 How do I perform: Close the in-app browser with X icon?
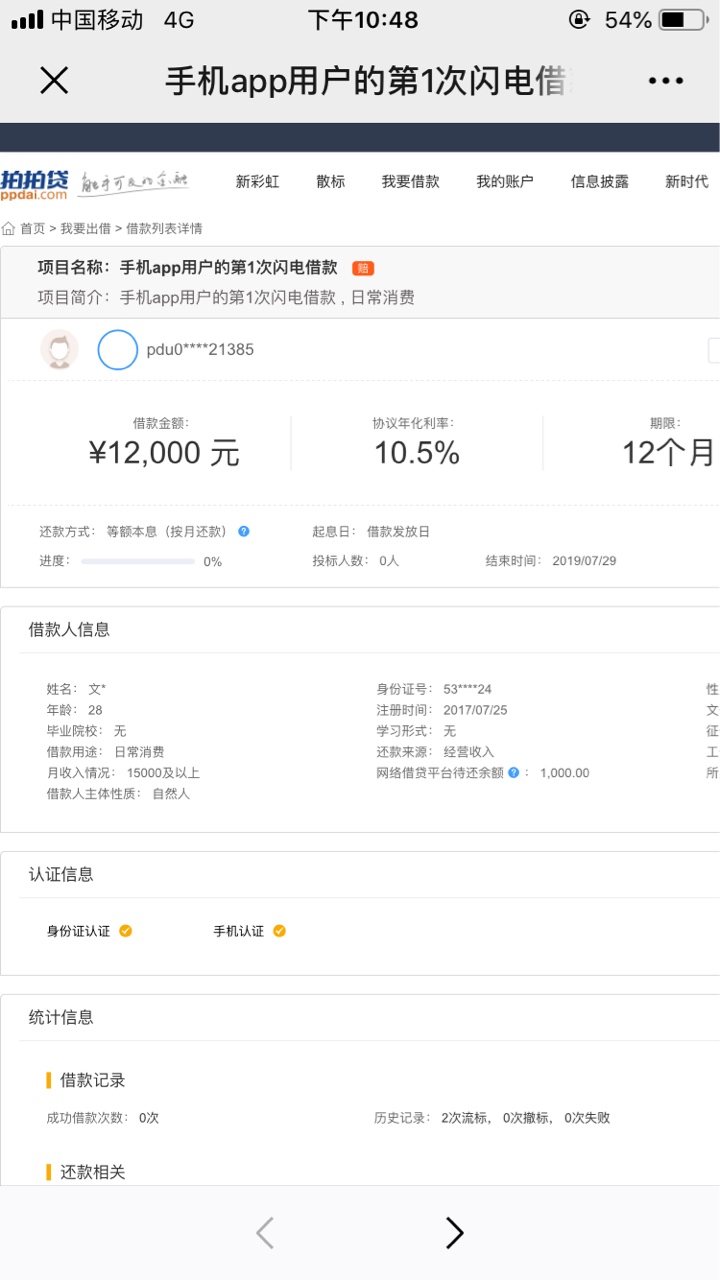pos(54,81)
